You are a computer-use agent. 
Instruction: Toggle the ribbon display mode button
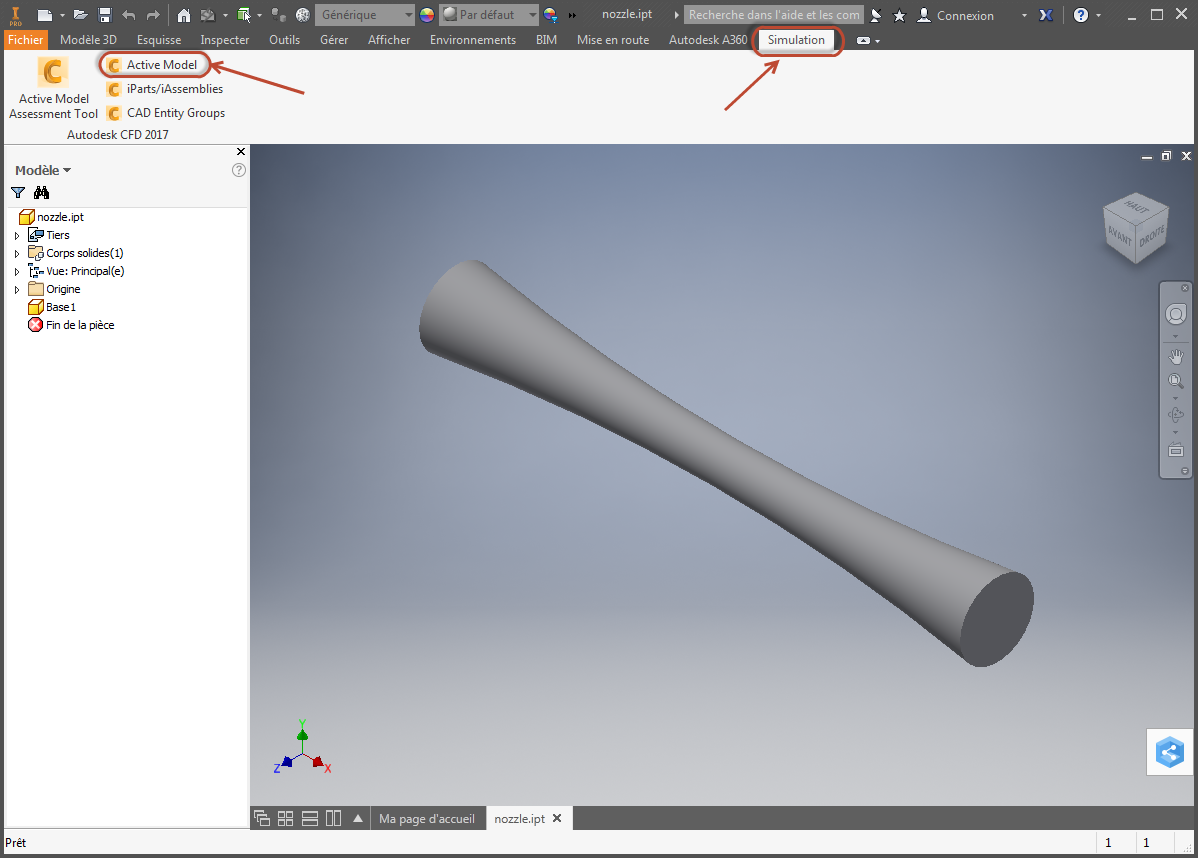(x=863, y=40)
